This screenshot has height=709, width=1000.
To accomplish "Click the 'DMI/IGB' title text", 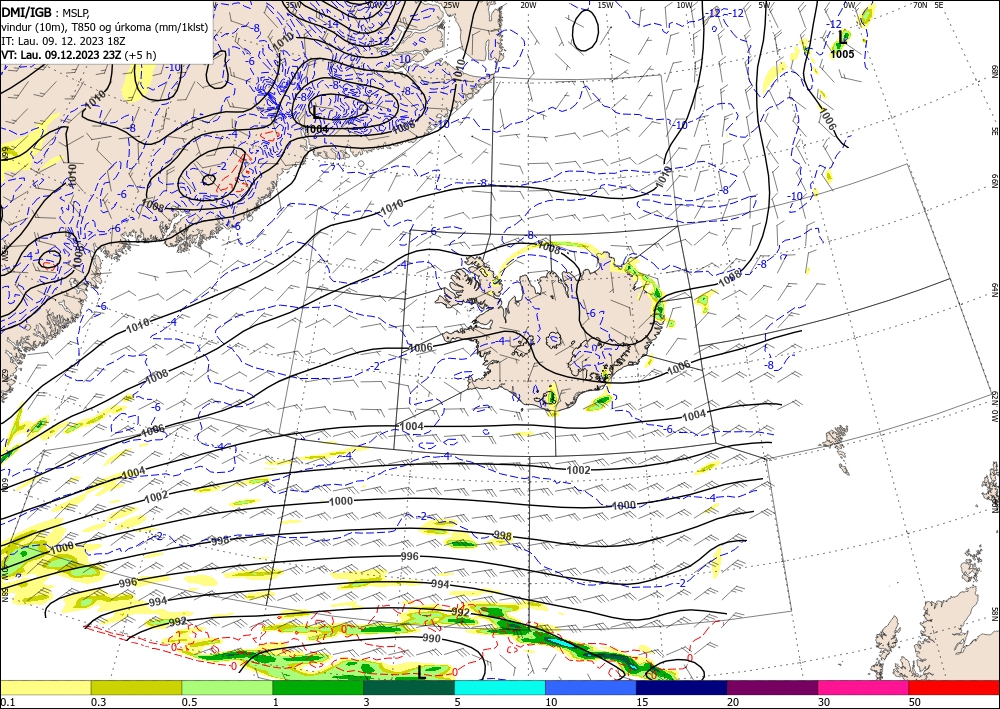I will [x=26, y=12].
